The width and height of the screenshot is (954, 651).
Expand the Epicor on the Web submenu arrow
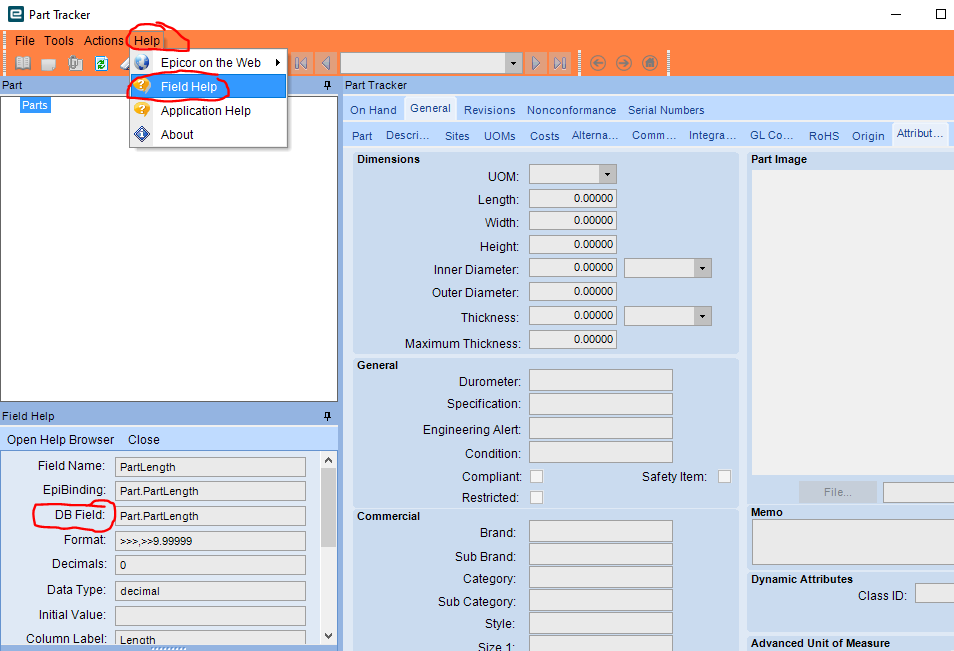[278, 62]
